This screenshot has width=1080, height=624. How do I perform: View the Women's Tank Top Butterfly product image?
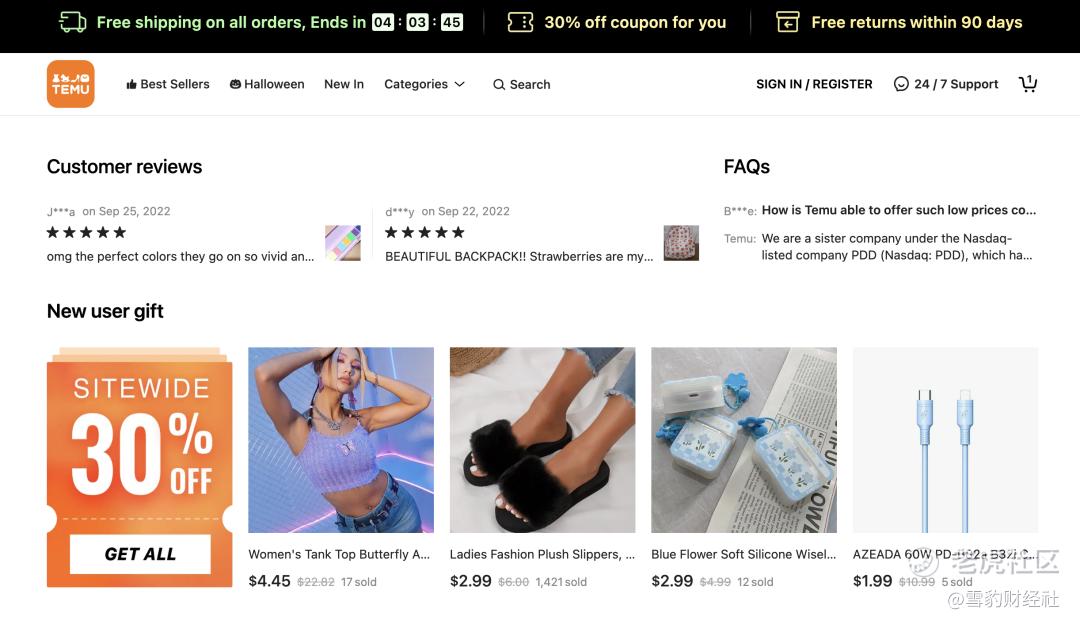click(341, 440)
